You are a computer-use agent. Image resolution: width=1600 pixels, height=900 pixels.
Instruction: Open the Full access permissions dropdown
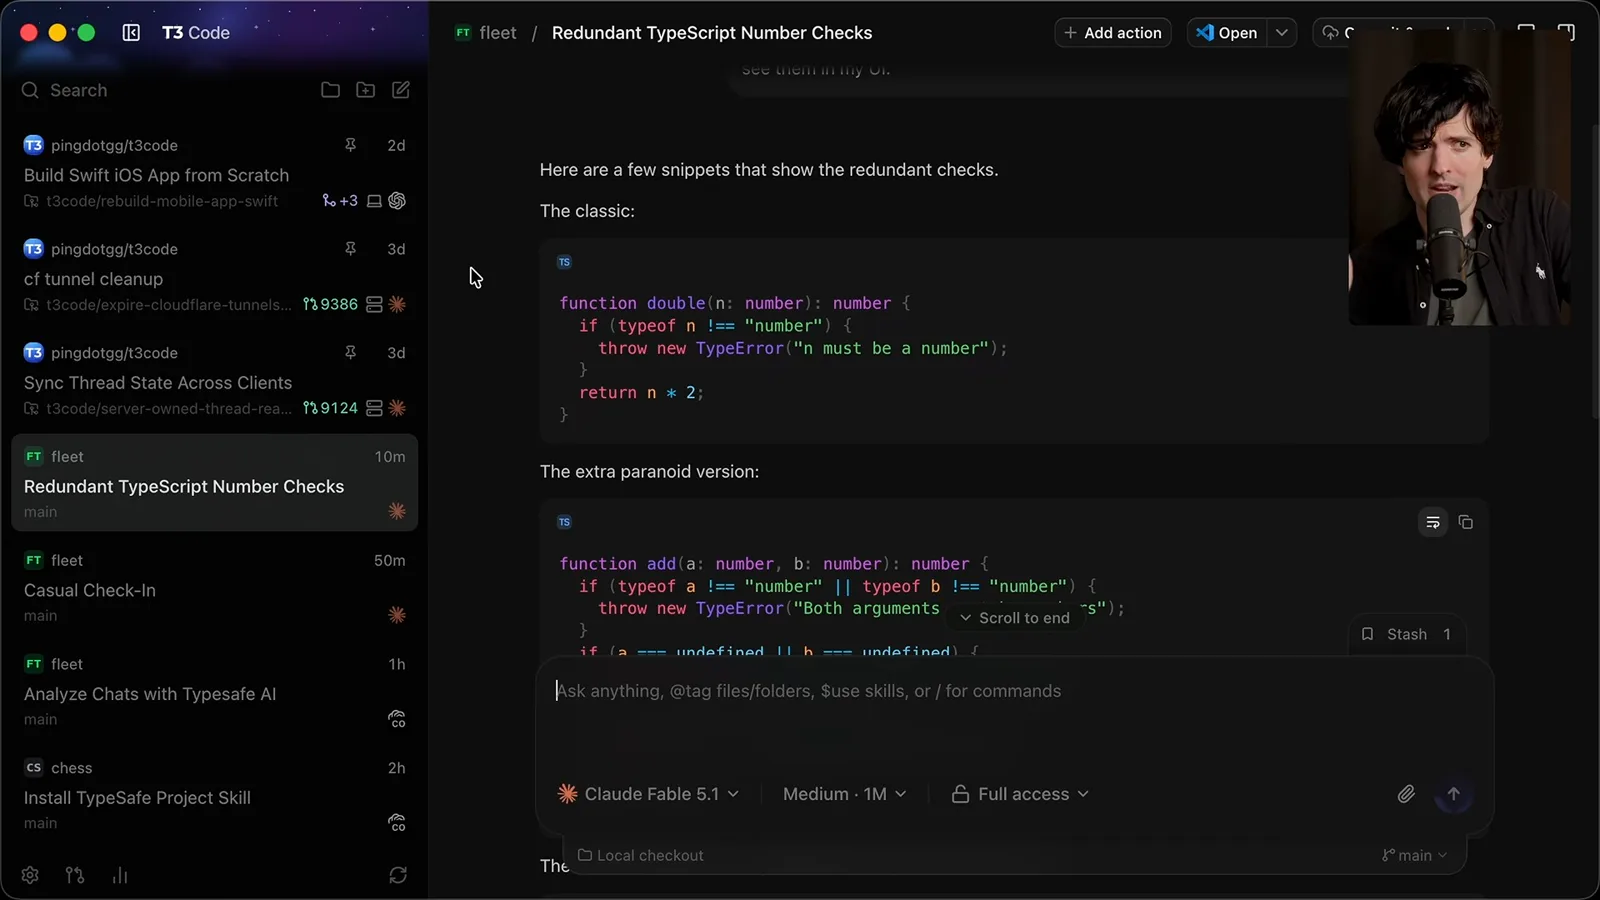(x=1020, y=794)
